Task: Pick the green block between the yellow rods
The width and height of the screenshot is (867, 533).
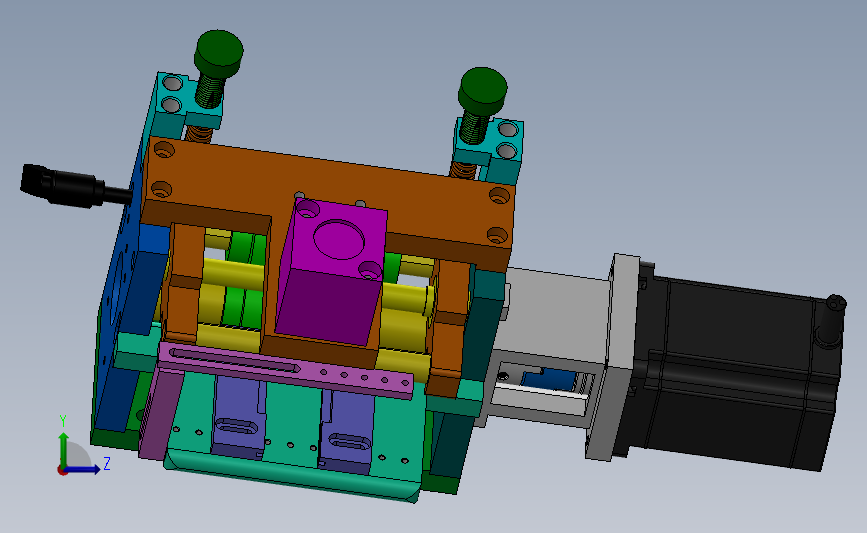Action: click(x=243, y=279)
